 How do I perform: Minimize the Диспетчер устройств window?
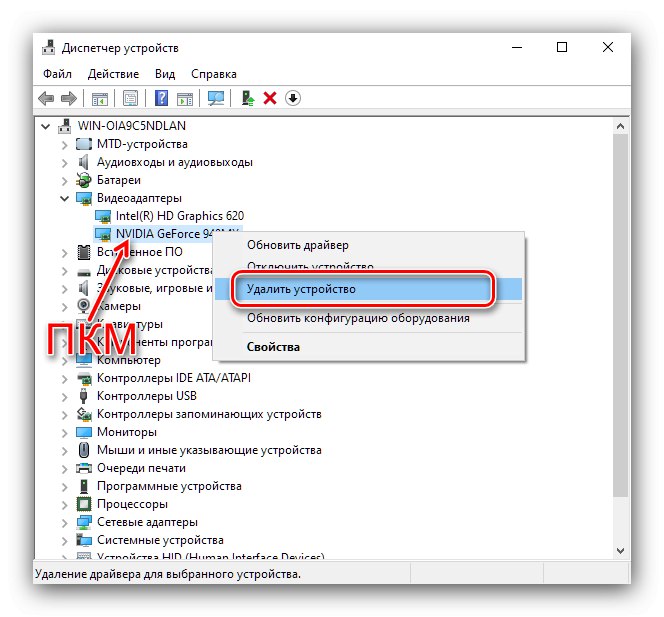point(517,47)
